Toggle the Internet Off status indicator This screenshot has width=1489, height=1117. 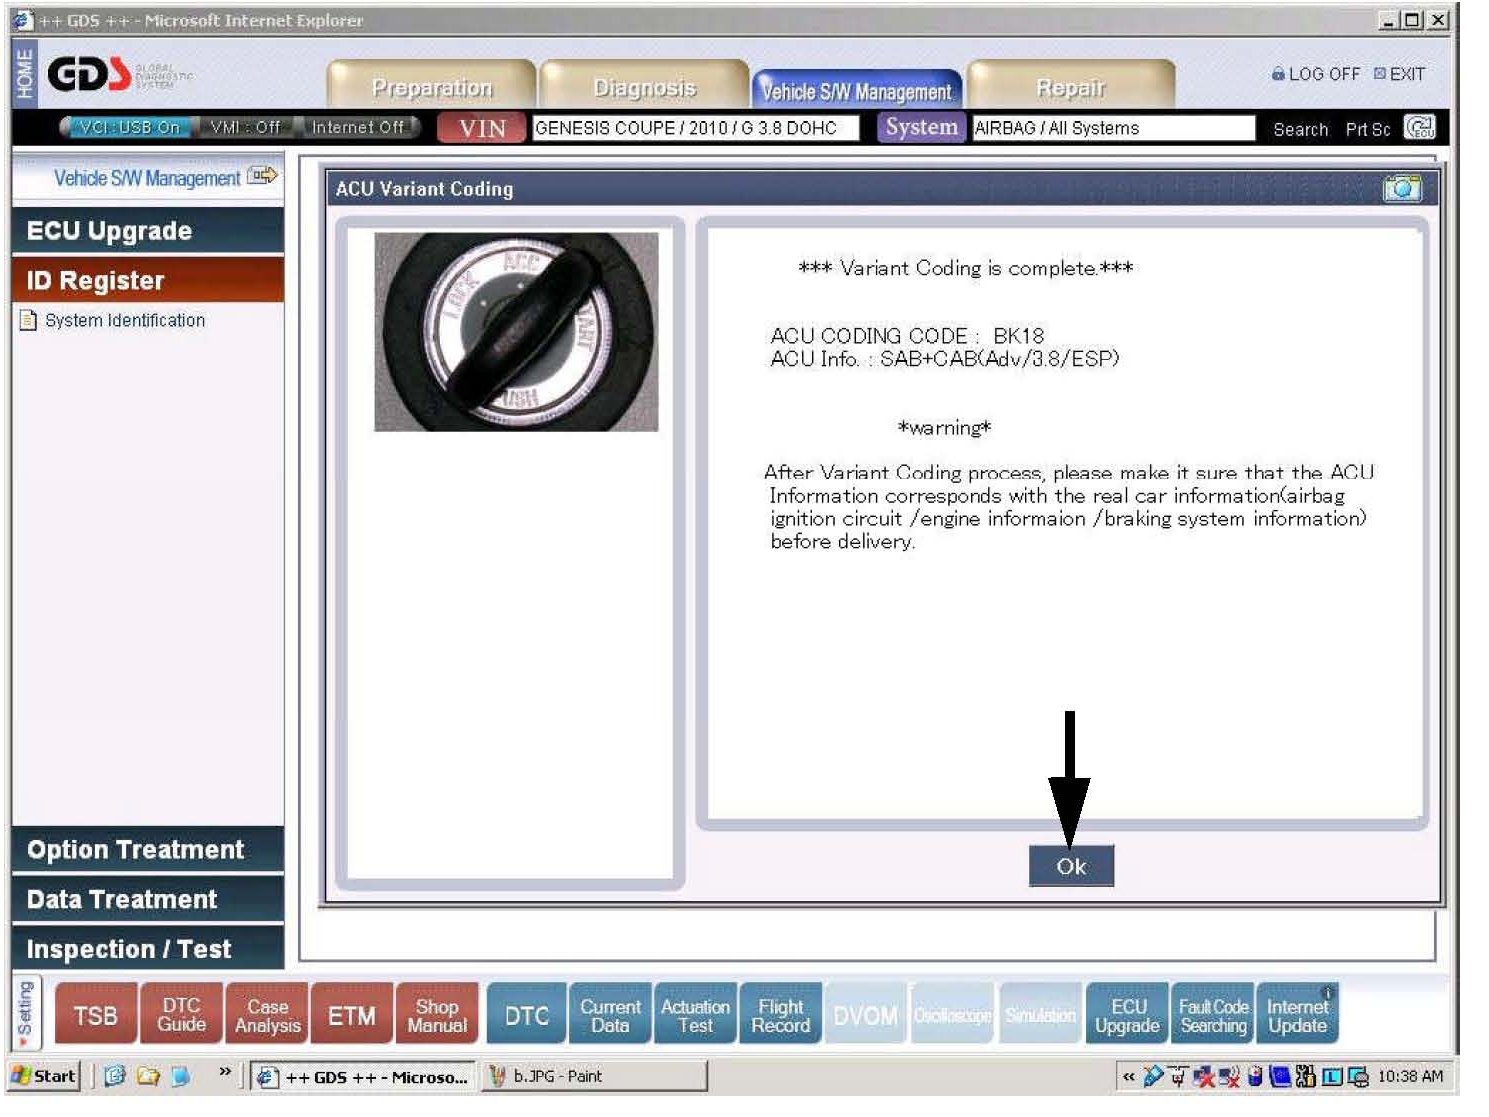click(x=357, y=127)
